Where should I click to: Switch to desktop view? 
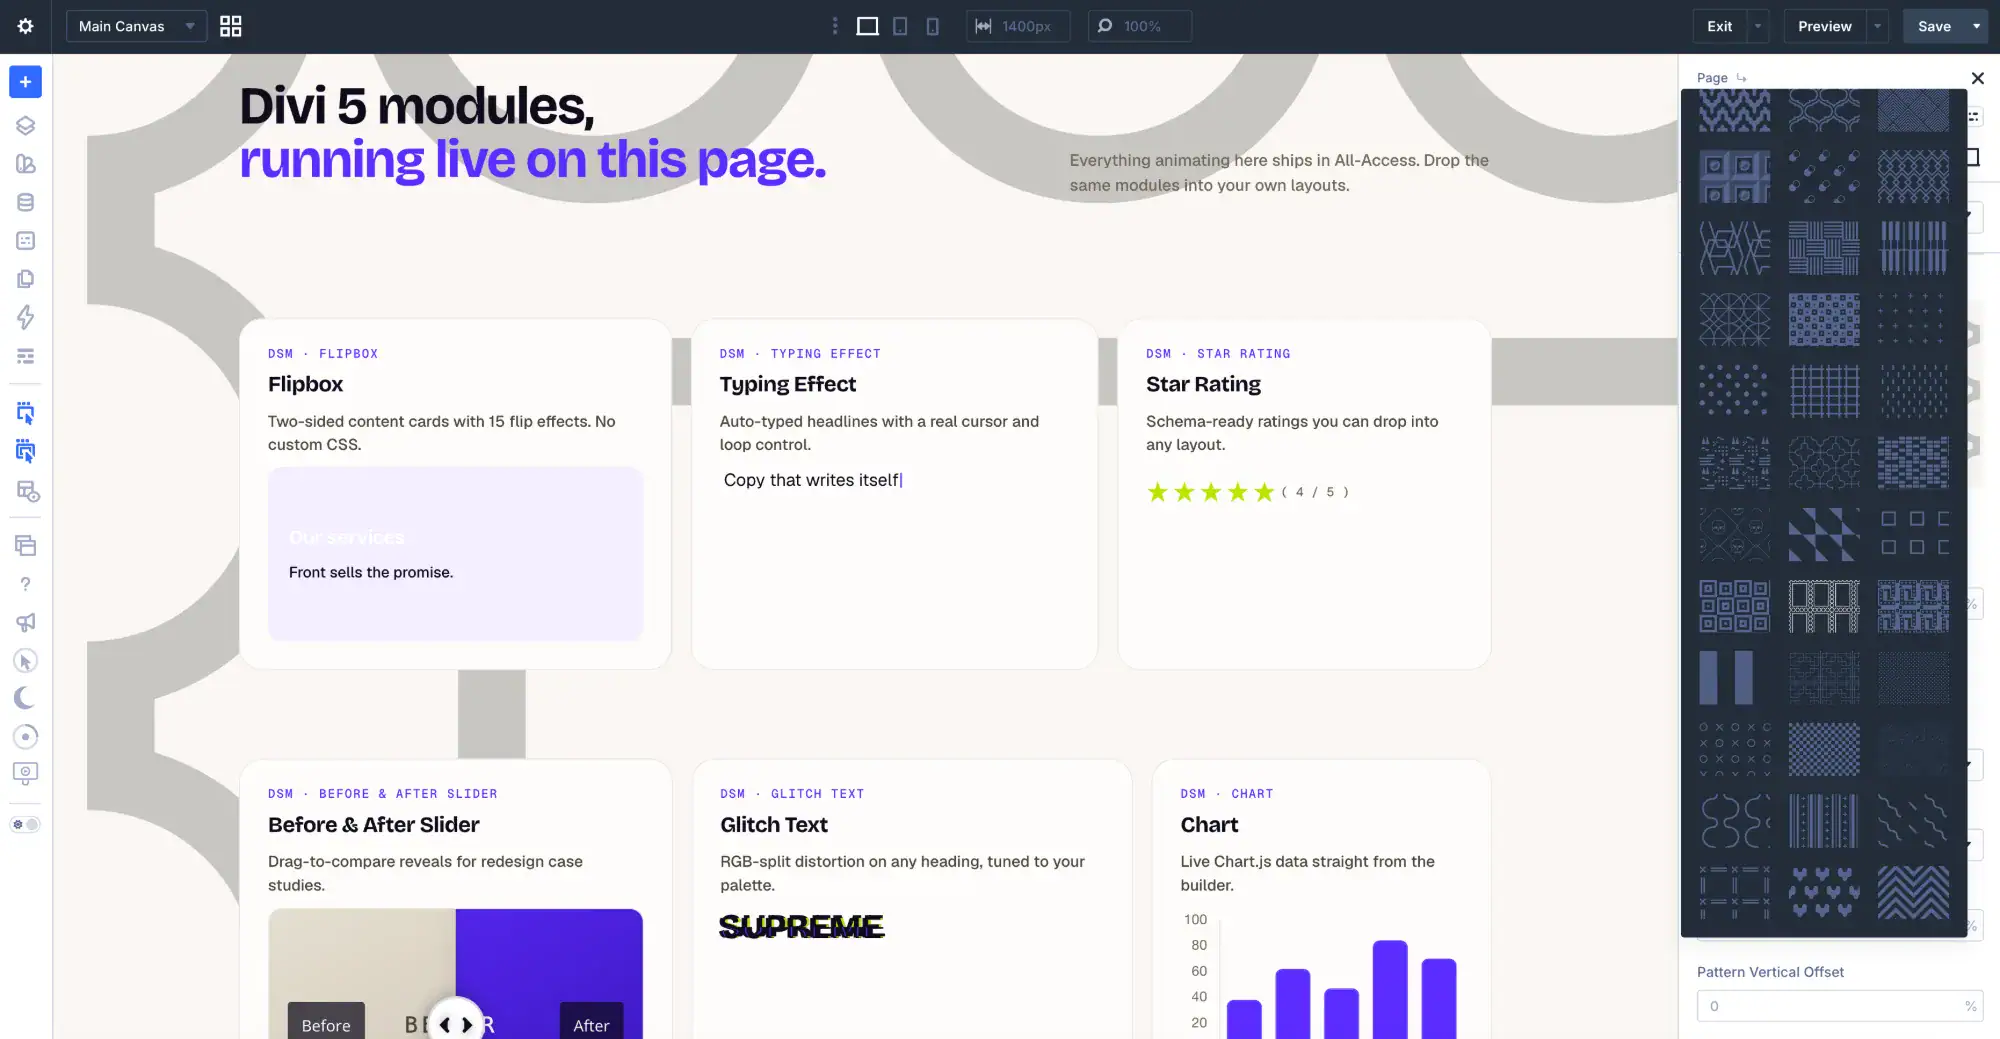868,26
